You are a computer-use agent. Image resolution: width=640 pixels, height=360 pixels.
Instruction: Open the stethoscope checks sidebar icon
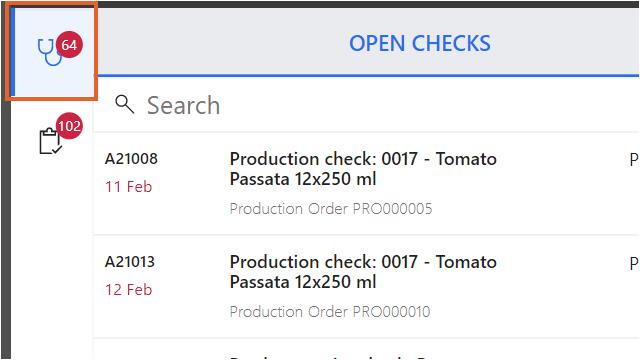(x=50, y=52)
